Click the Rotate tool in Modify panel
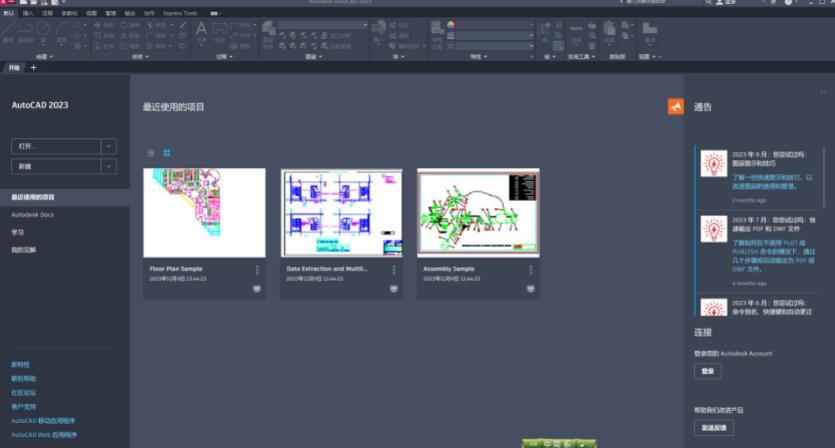This screenshot has height=448, width=835. (x=129, y=25)
